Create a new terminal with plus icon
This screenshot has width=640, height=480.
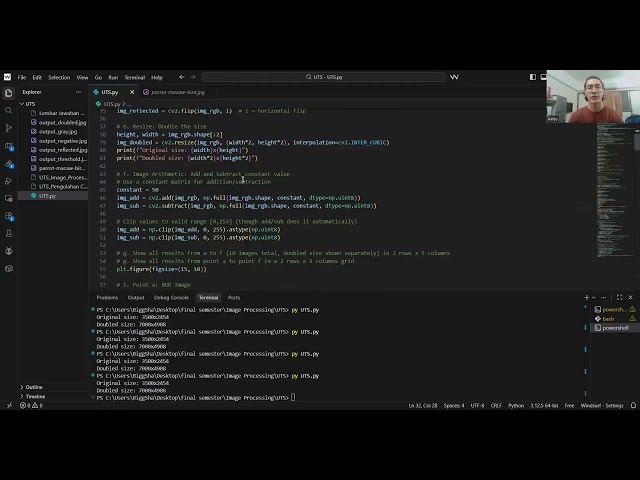[587, 298]
